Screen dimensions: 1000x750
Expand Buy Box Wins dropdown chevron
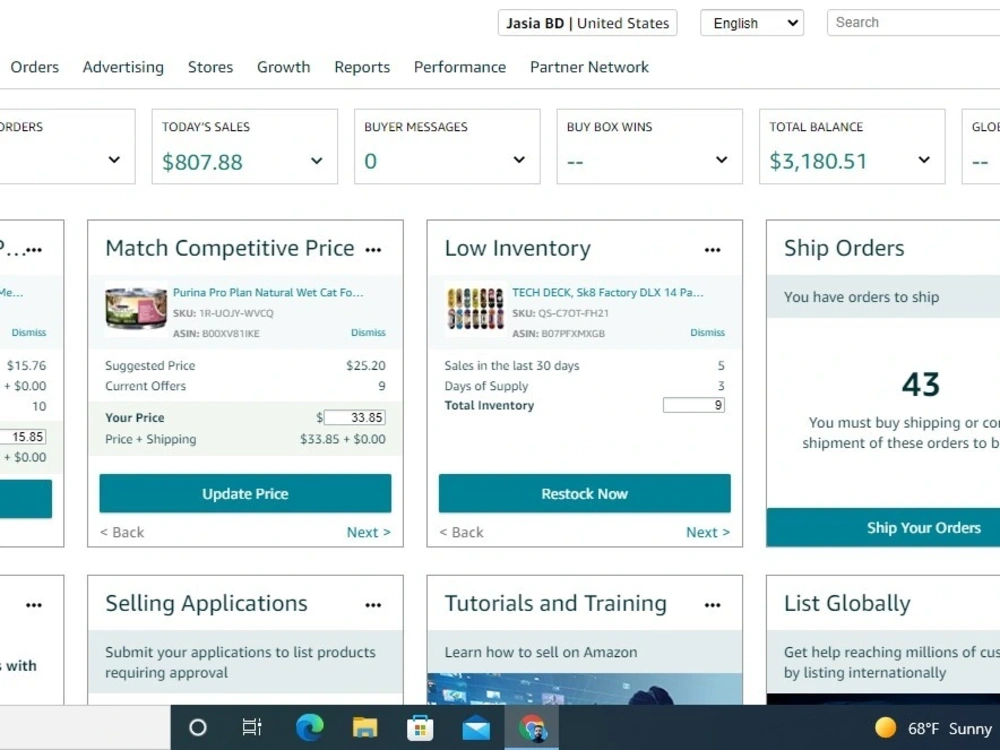pyautogui.click(x=721, y=159)
